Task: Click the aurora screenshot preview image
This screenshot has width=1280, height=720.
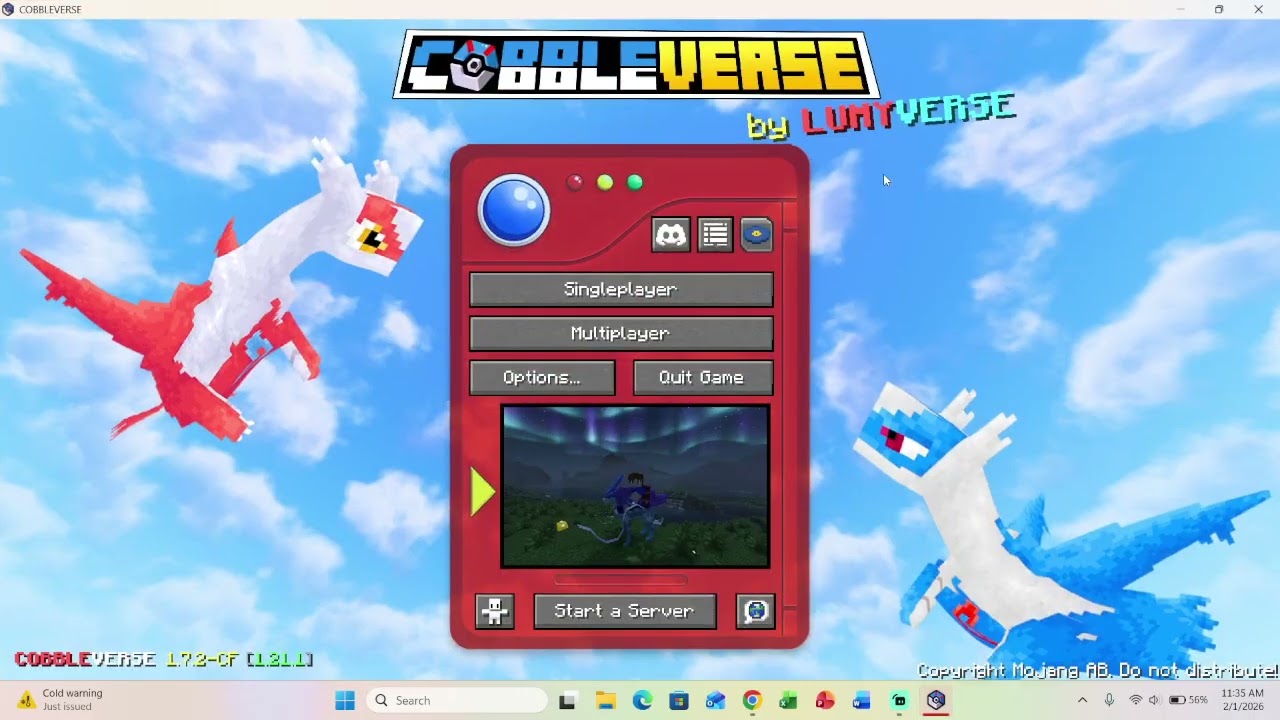Action: 635,486
